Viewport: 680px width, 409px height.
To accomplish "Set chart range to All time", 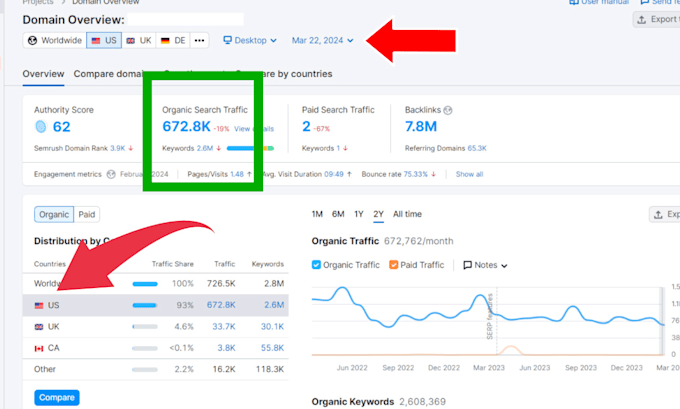I will point(407,214).
